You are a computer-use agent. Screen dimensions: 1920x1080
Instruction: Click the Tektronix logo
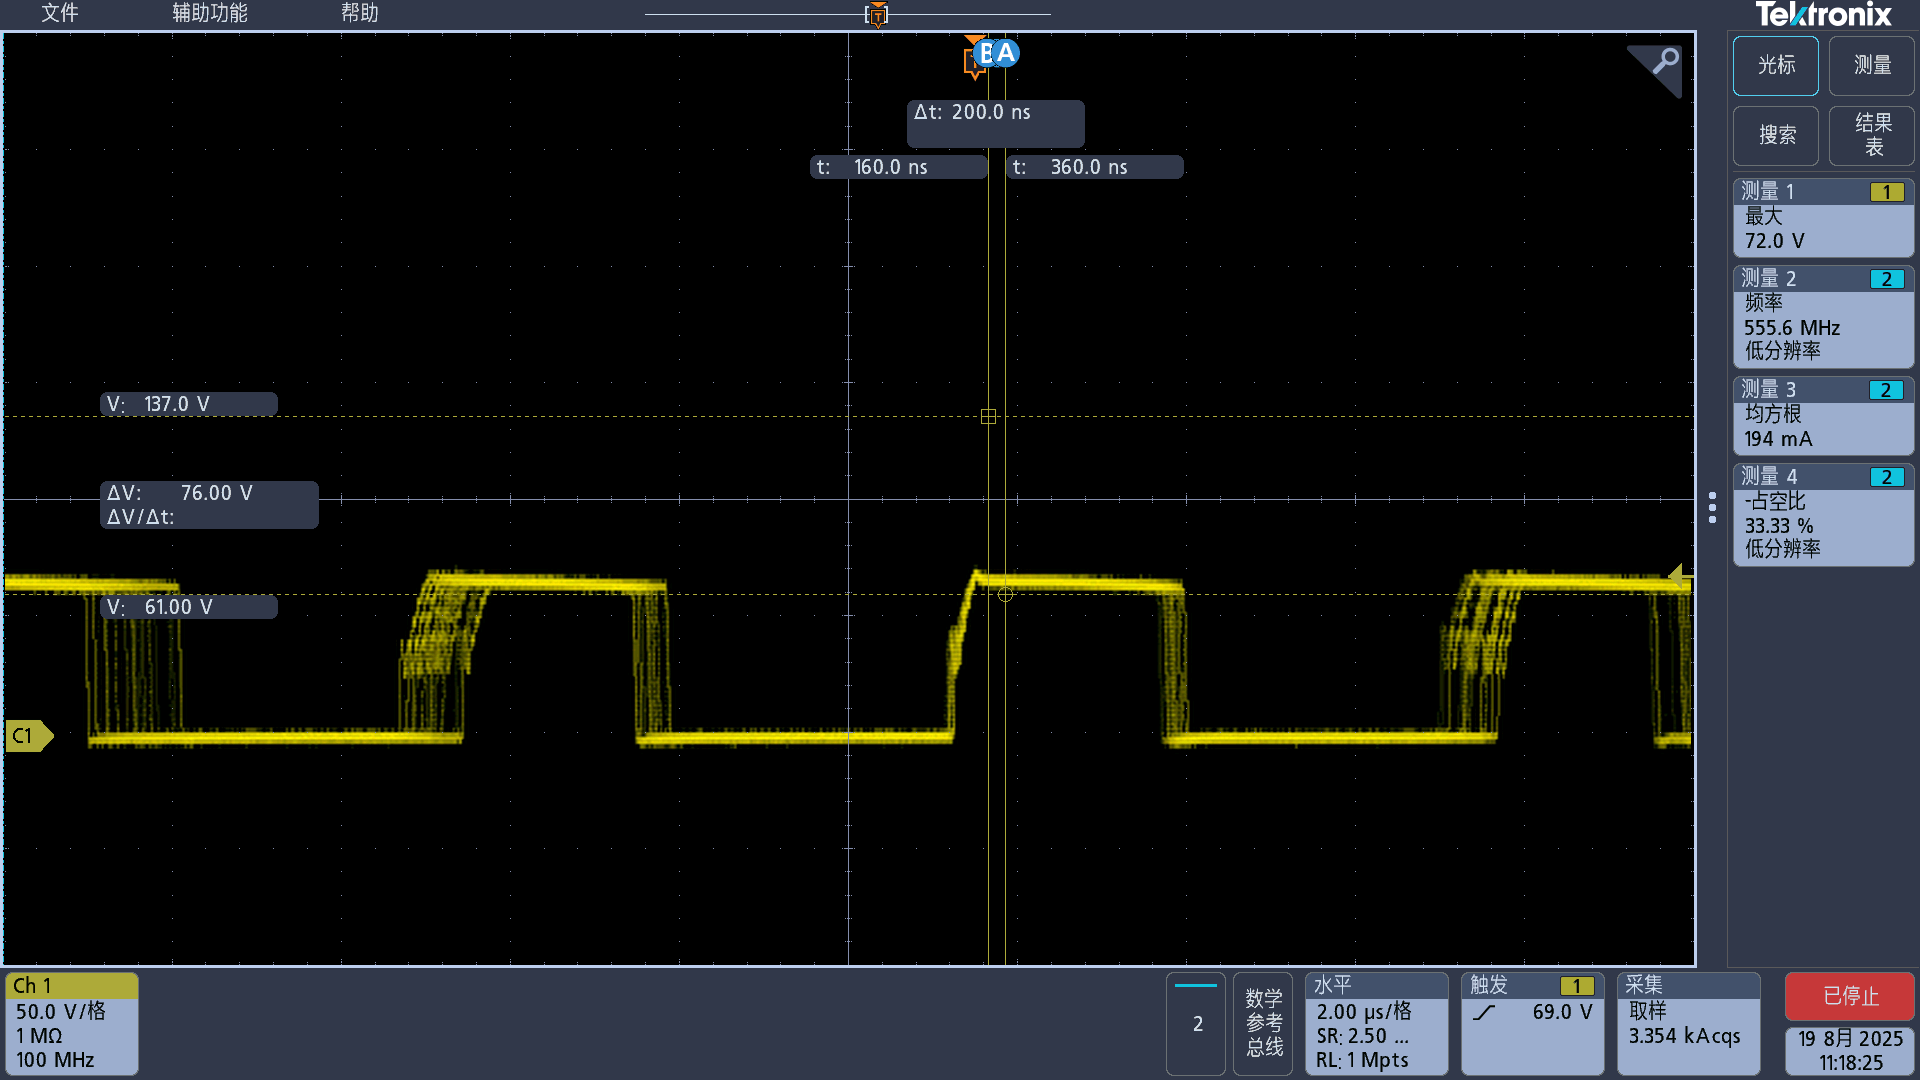1823,15
